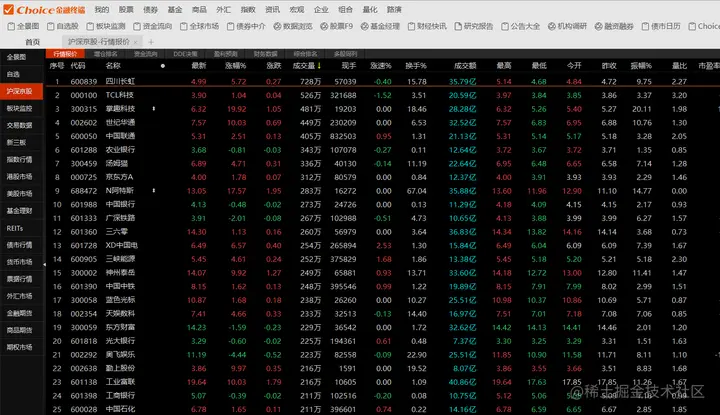This screenshot has width=720, height=415.
Task: Open 债市日历 in the toolbar
Action: pos(661,27)
